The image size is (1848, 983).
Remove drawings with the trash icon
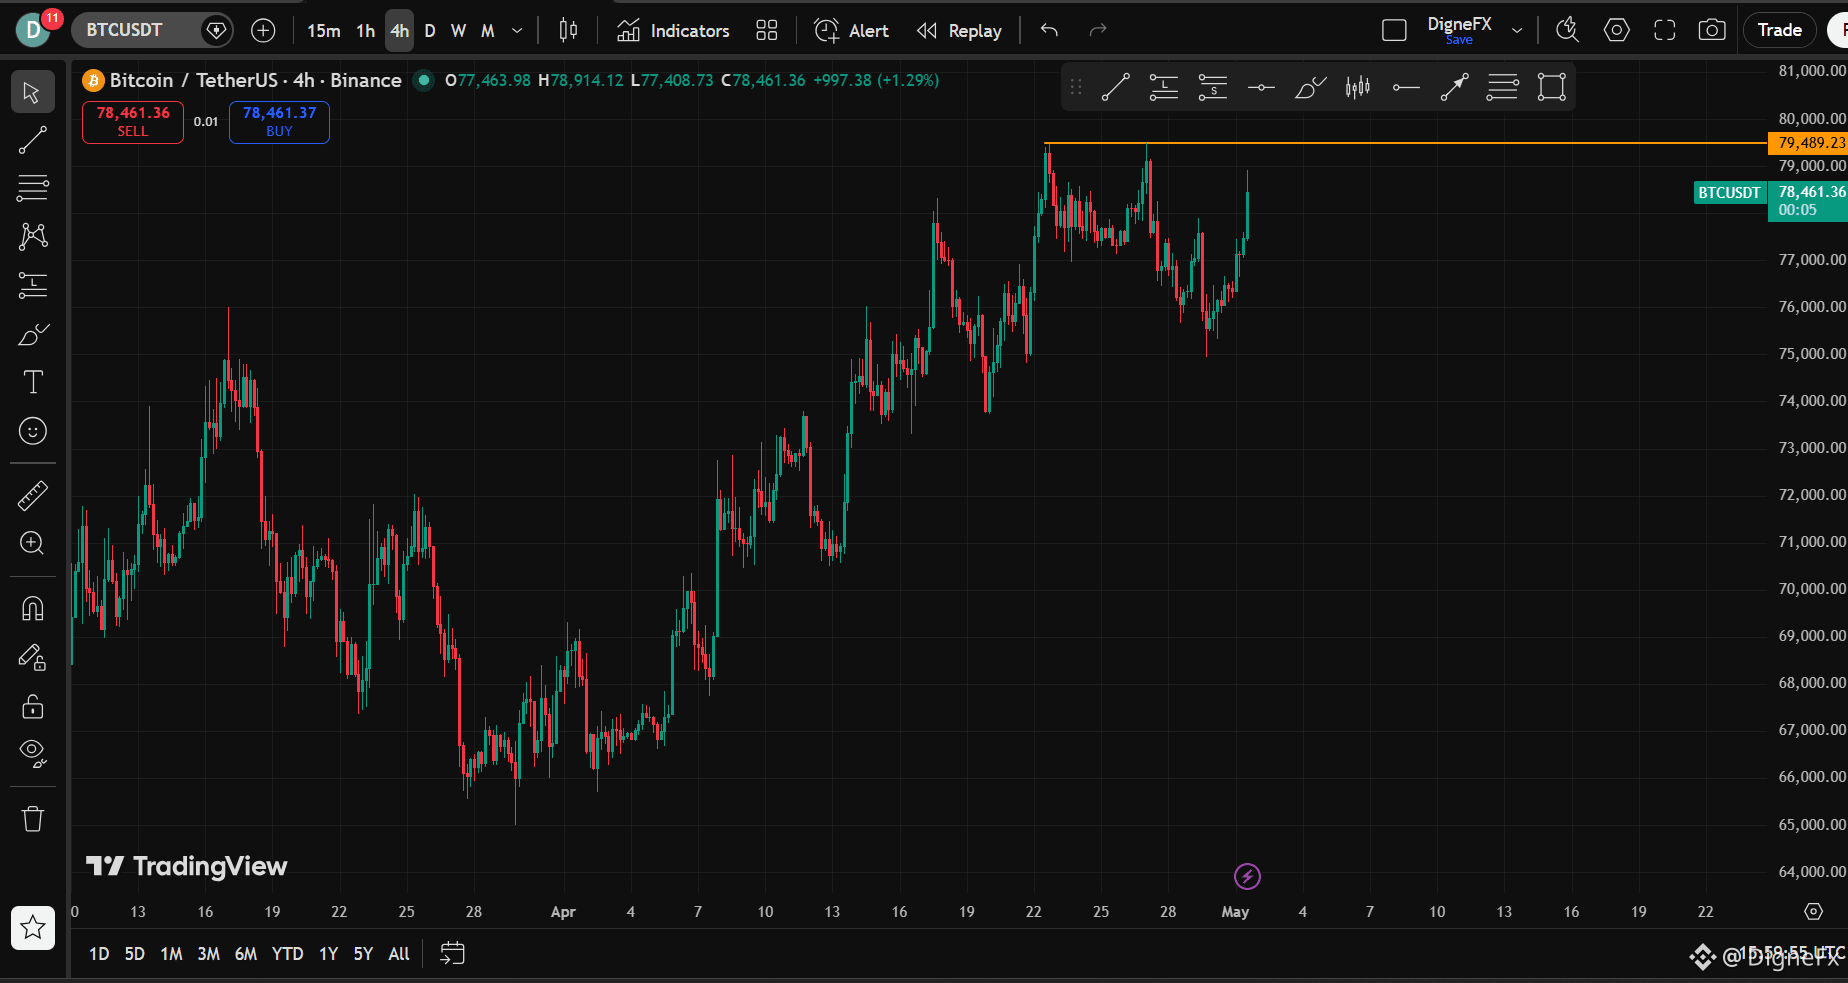point(32,819)
